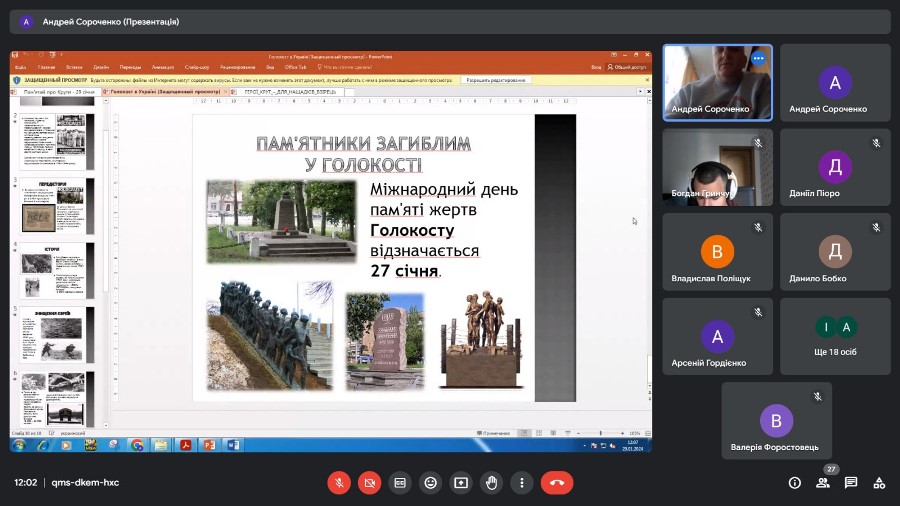This screenshot has width=900, height=506.
Task: Open the three-dot more options menu
Action: coord(521,482)
